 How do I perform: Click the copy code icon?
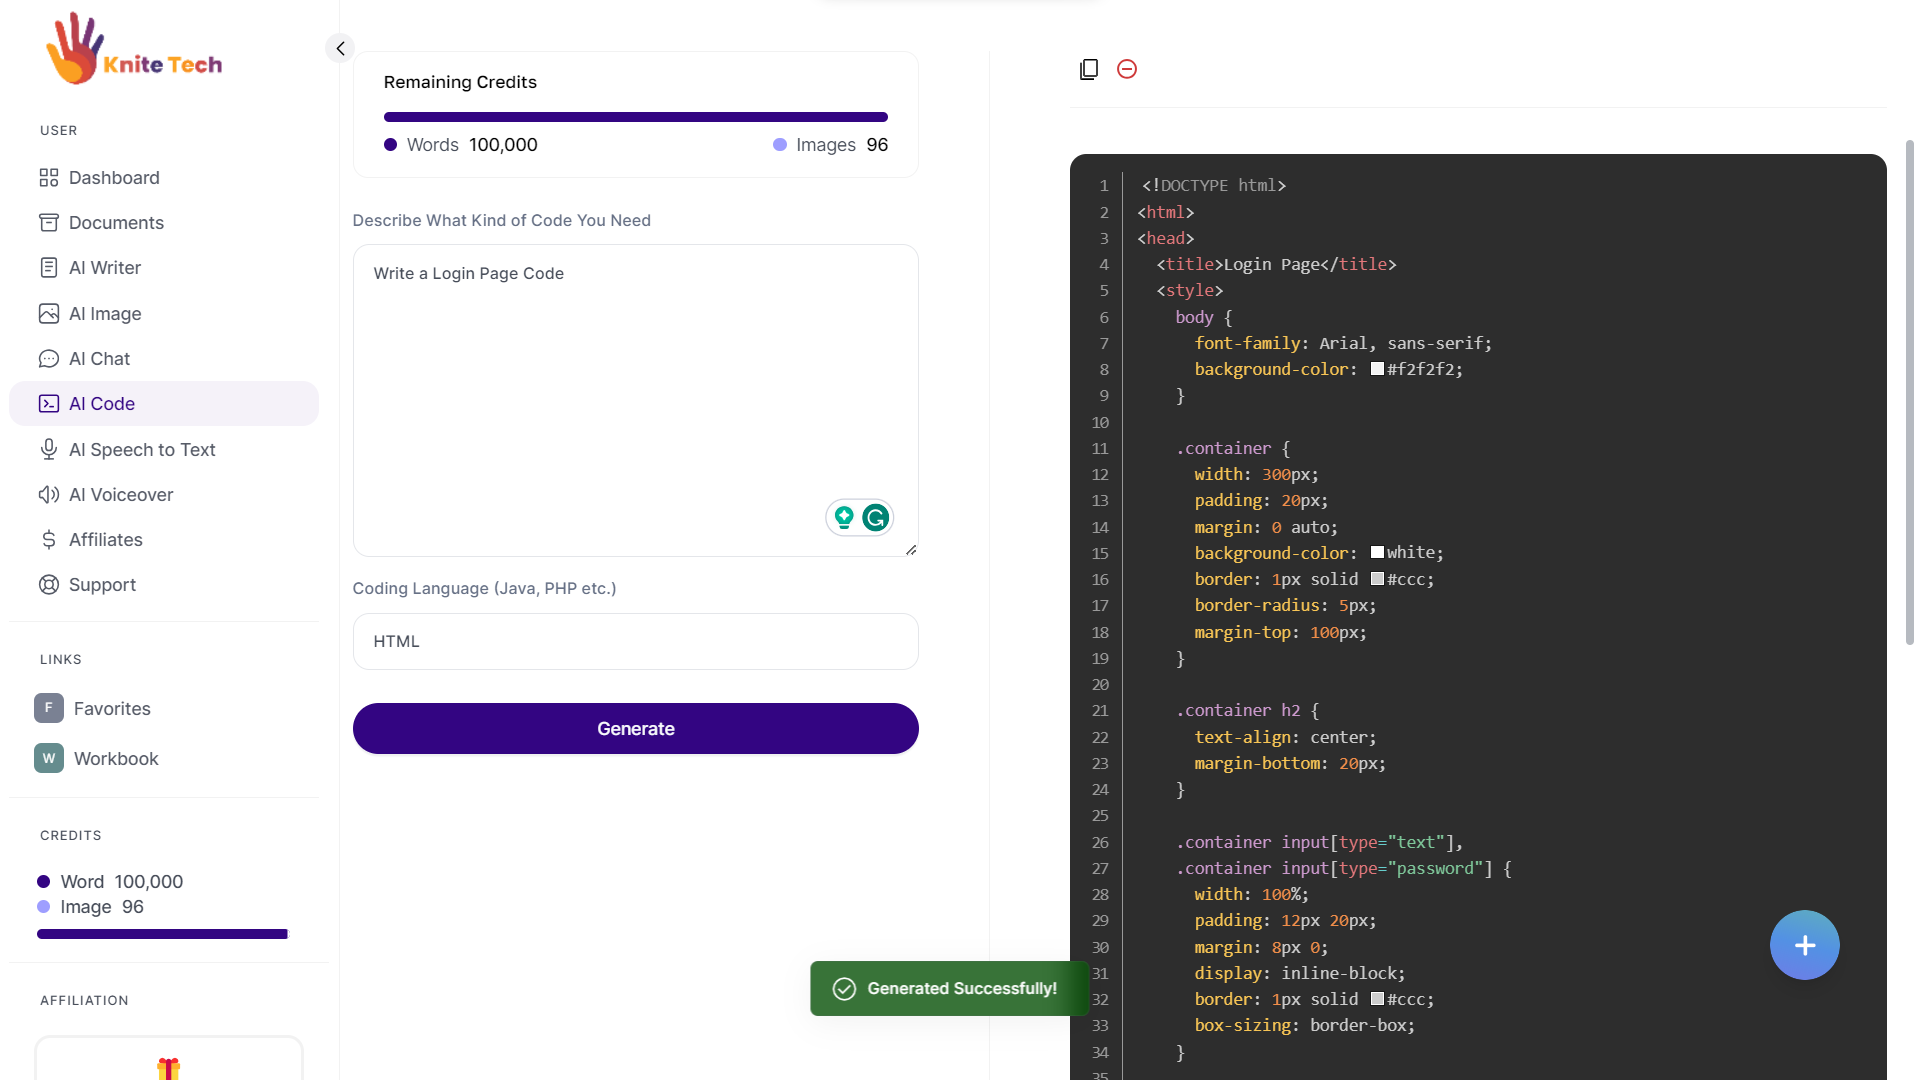click(x=1089, y=69)
